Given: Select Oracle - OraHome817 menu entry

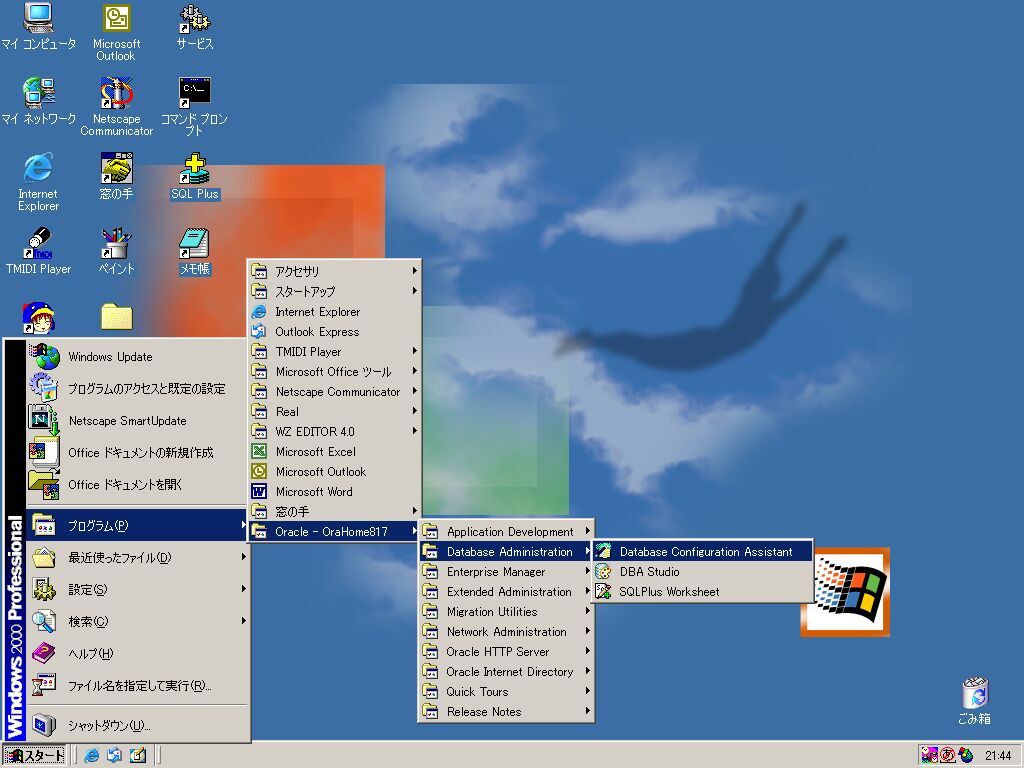Looking at the screenshot, I should tap(334, 532).
